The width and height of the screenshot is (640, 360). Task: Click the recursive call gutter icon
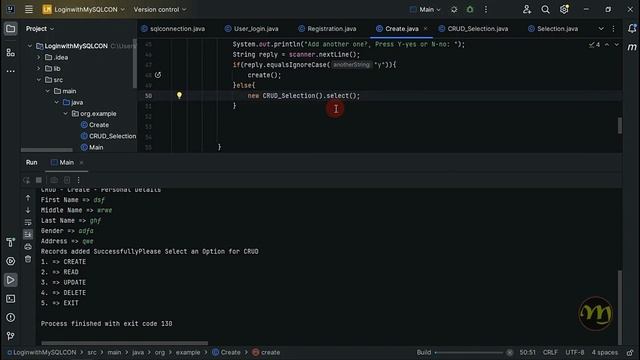point(158,75)
